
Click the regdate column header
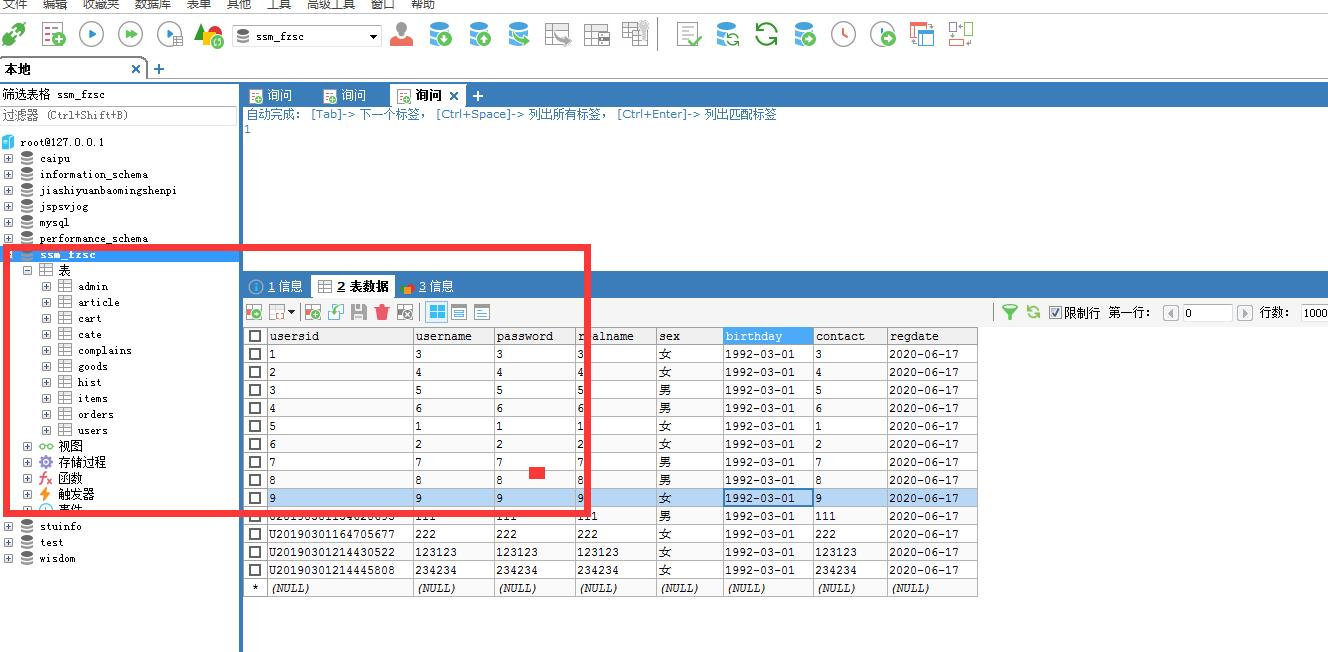(932, 336)
